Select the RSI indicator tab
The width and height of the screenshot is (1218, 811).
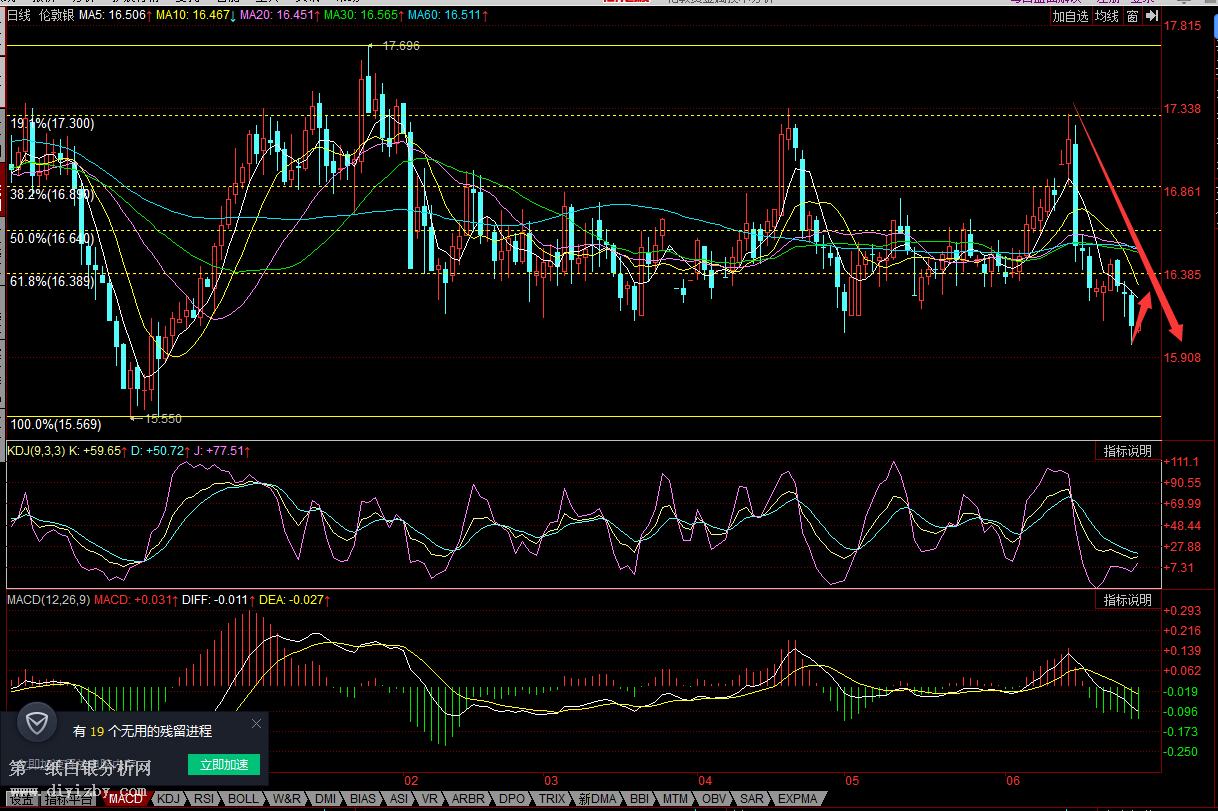[x=204, y=799]
